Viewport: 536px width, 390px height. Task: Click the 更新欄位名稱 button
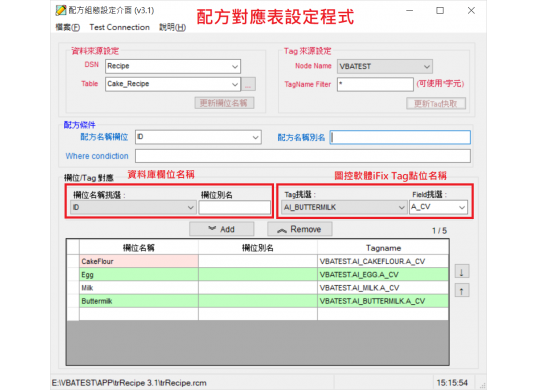tap(224, 103)
